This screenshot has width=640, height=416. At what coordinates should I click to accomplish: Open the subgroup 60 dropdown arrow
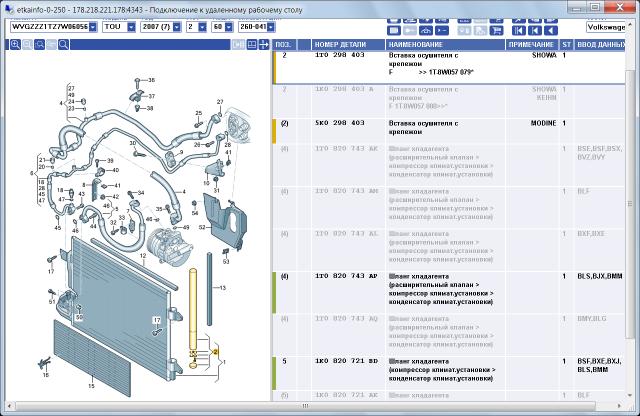pyautogui.click(x=229, y=27)
